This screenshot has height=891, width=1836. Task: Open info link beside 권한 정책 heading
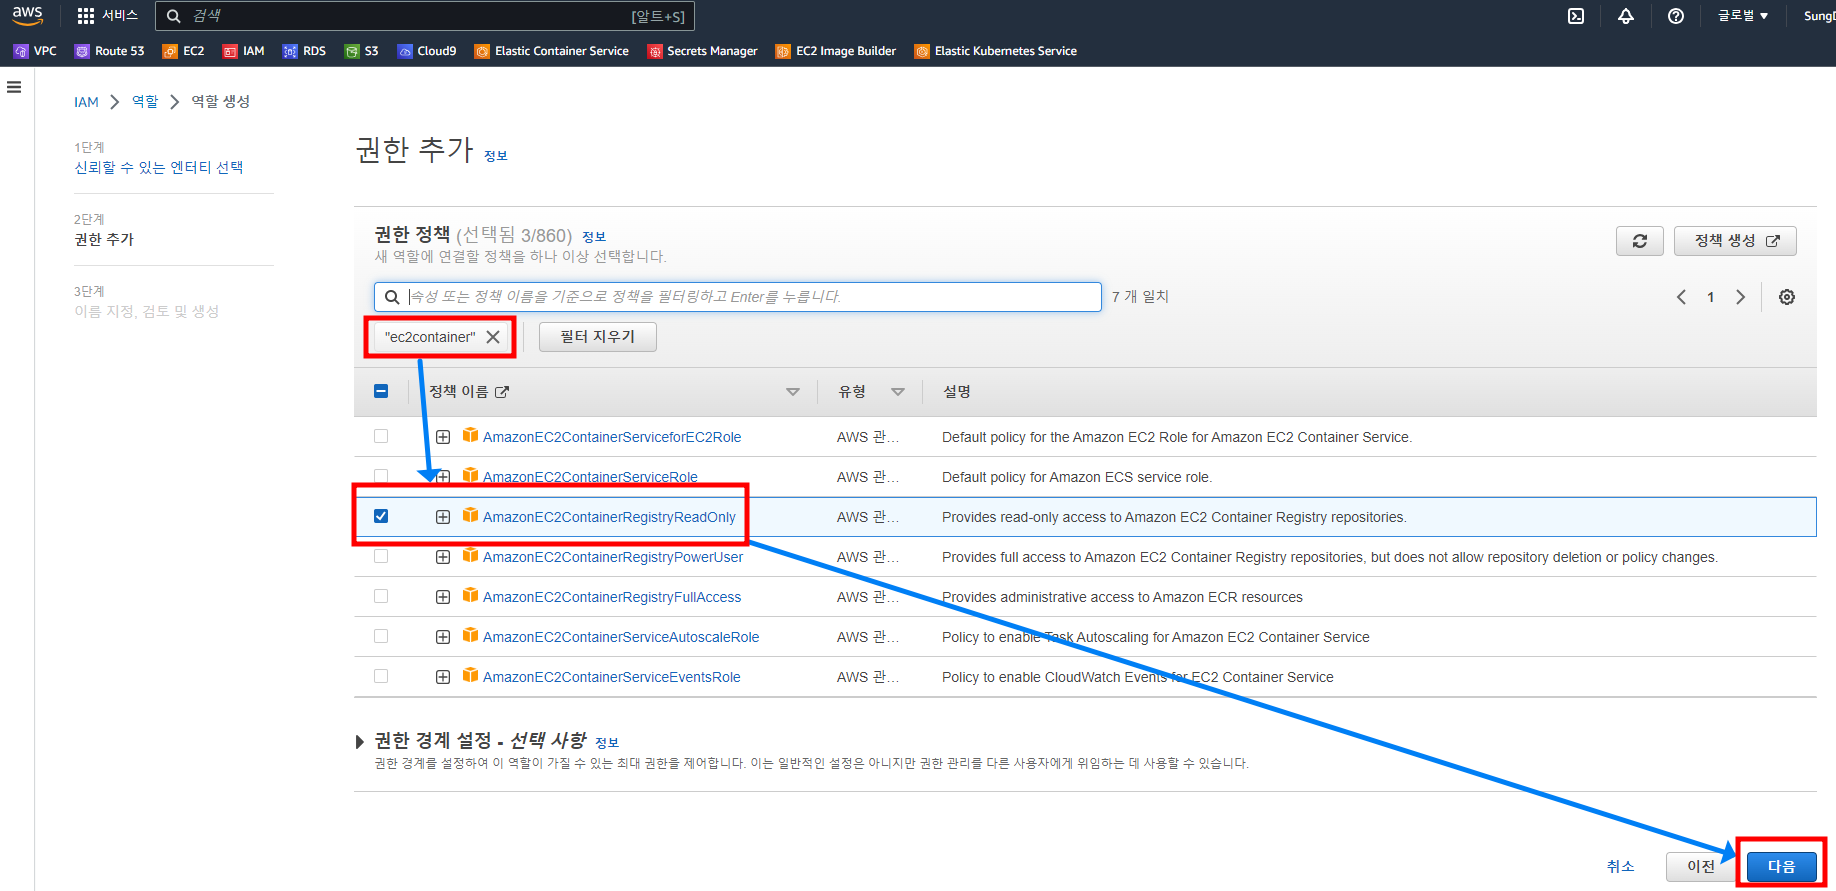(x=594, y=237)
